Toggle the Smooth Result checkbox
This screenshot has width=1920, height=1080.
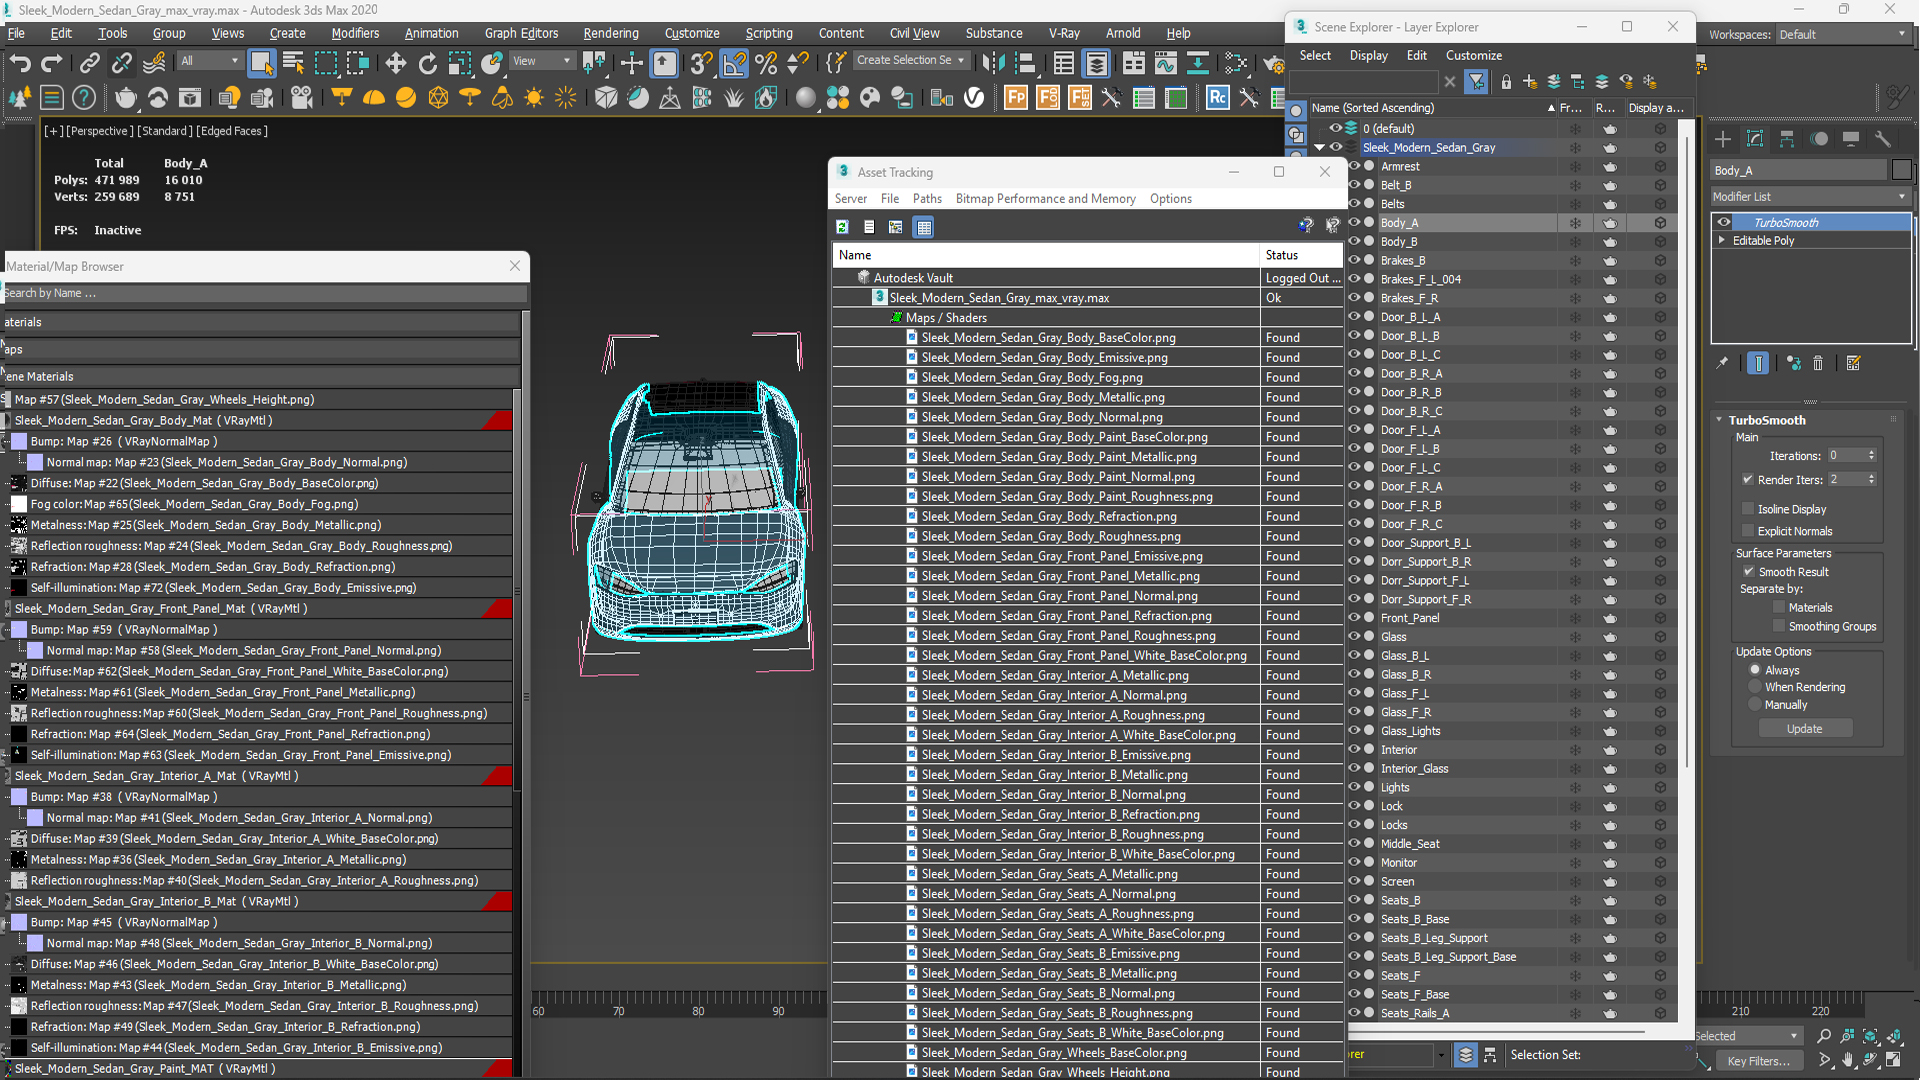click(x=1749, y=572)
